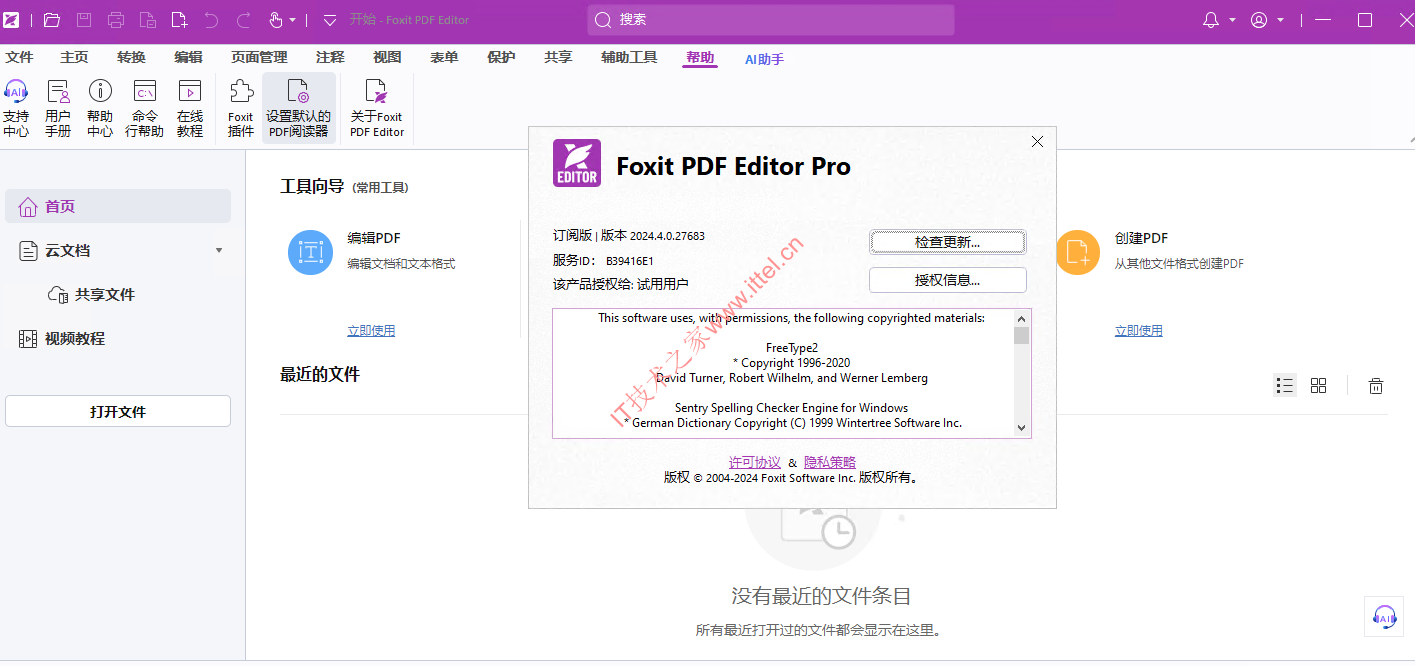Open the 许可协议 link
Screen dimensions: 1415x666
(x=755, y=462)
